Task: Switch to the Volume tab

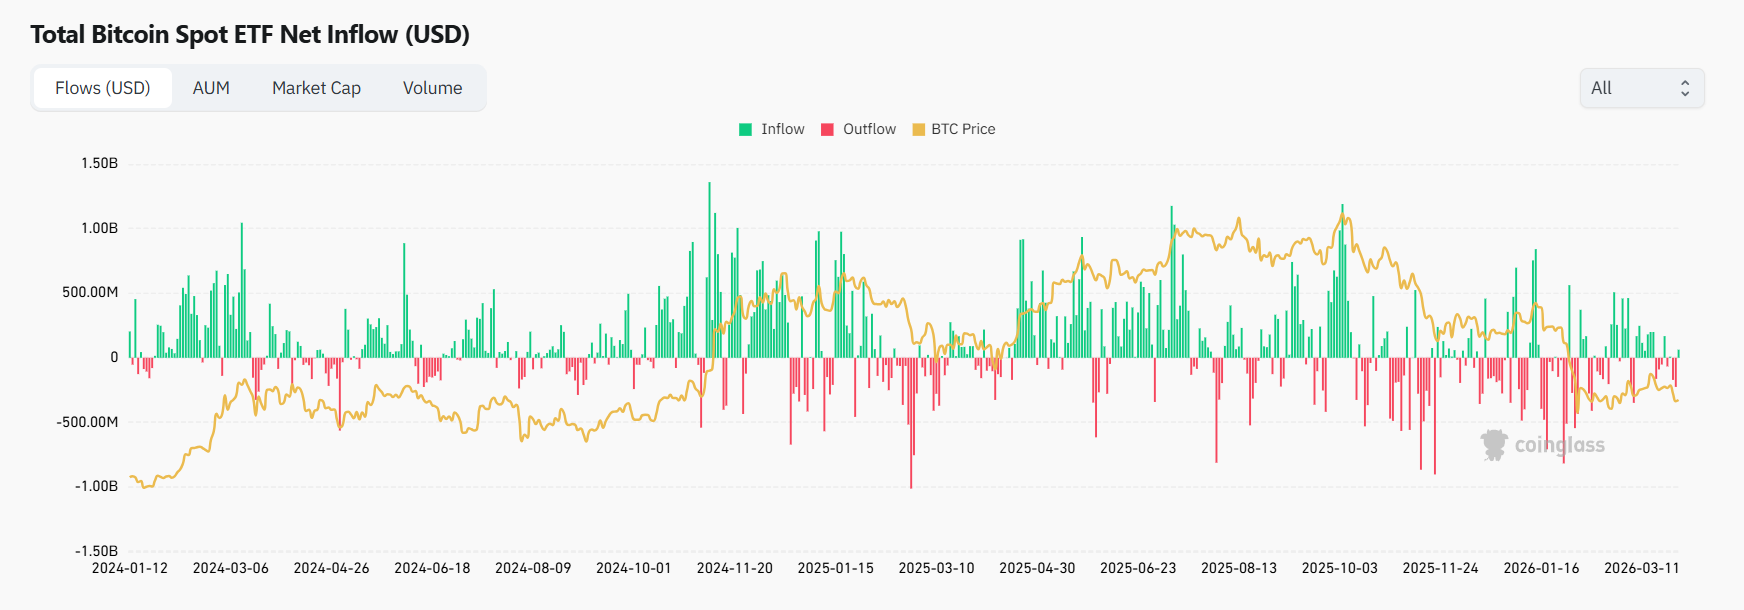Action: pyautogui.click(x=432, y=88)
